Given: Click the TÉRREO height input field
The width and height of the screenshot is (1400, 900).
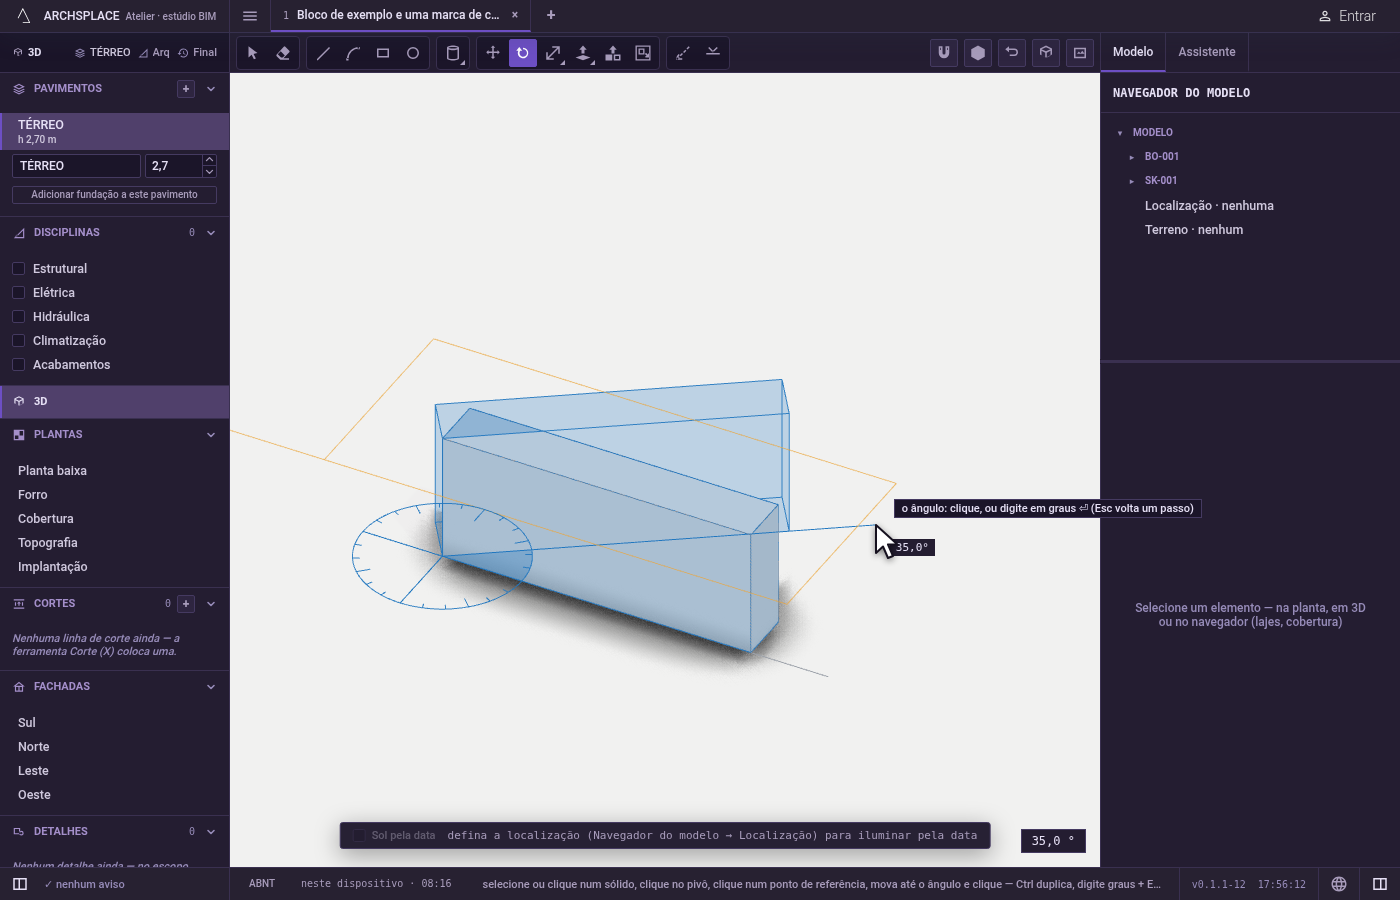Looking at the screenshot, I should pos(173,166).
